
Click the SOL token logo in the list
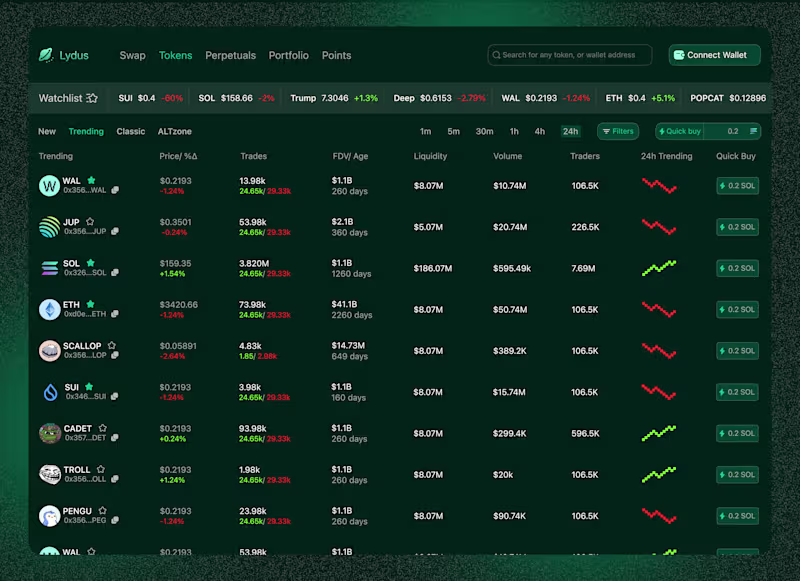[x=50, y=268]
